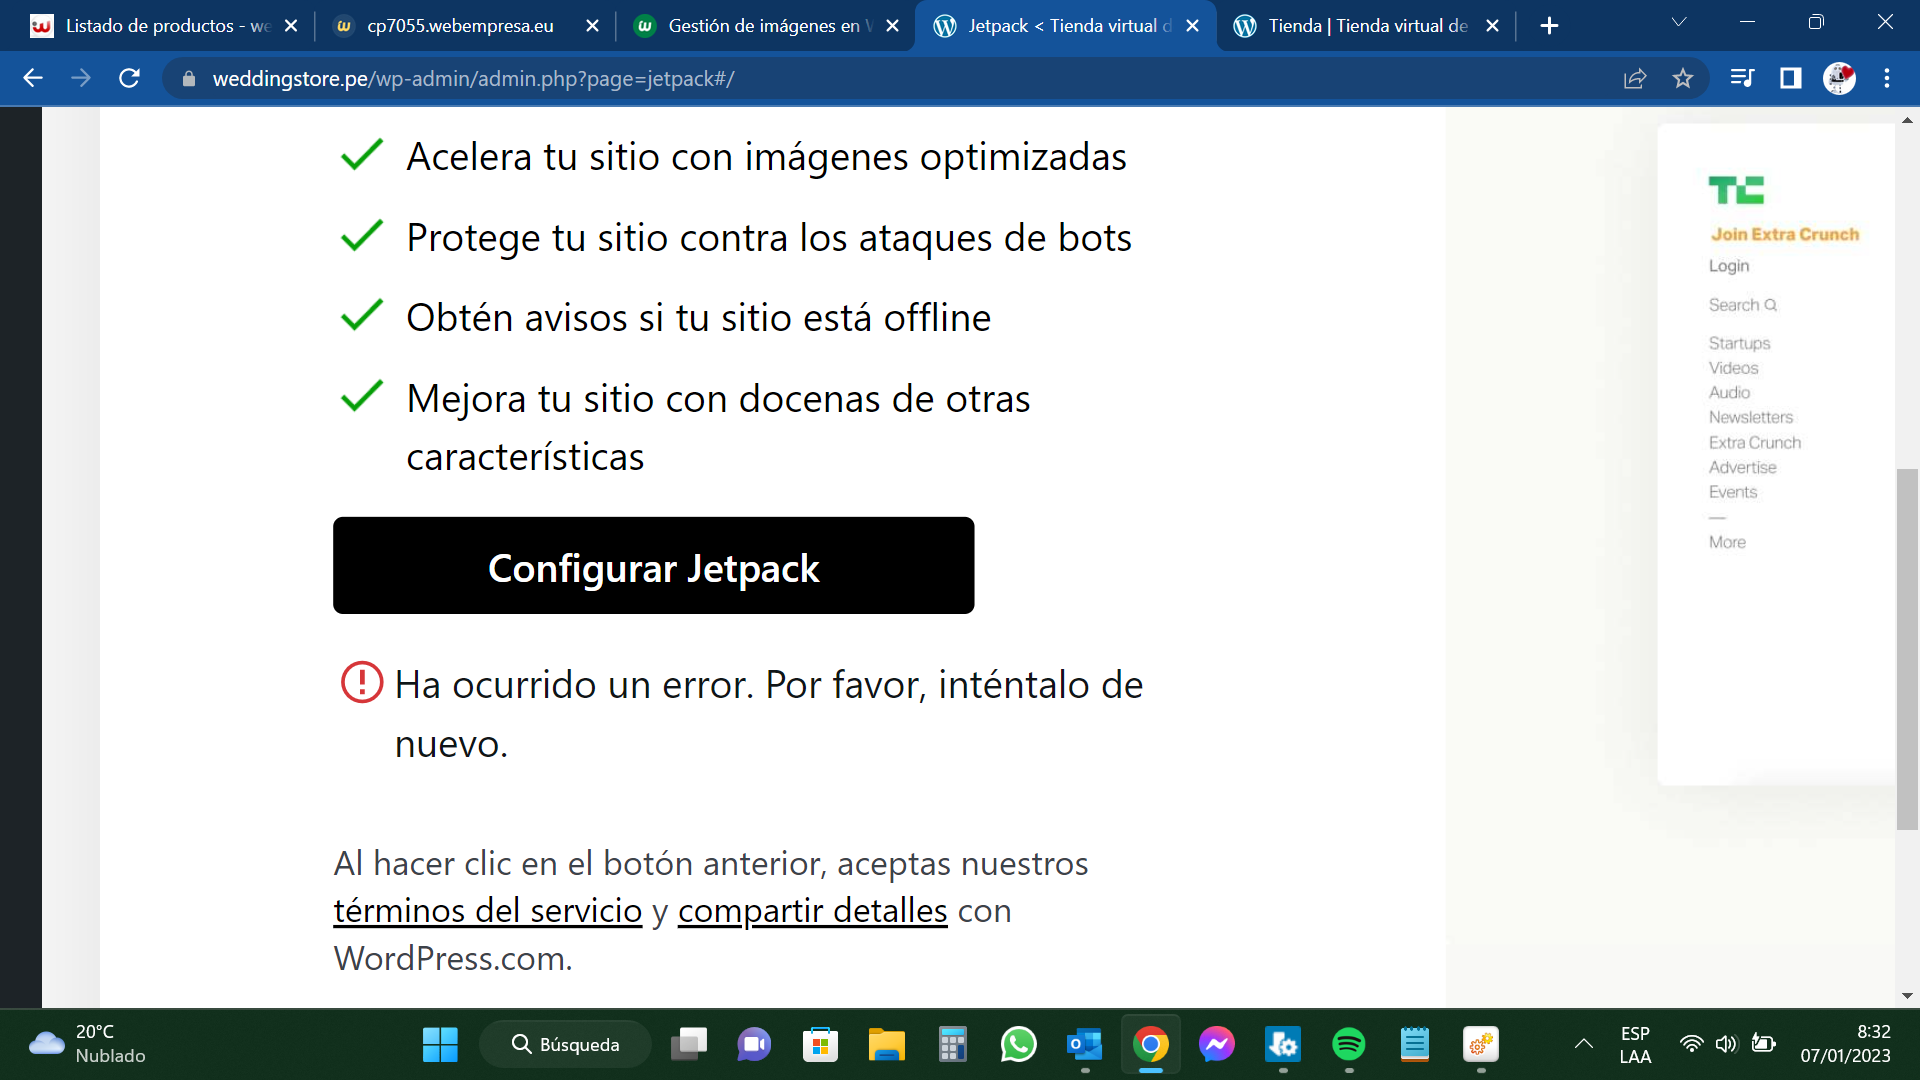This screenshot has height=1080, width=1920.
Task: Close the Tienda virtual tab
Action: pos(1492,26)
